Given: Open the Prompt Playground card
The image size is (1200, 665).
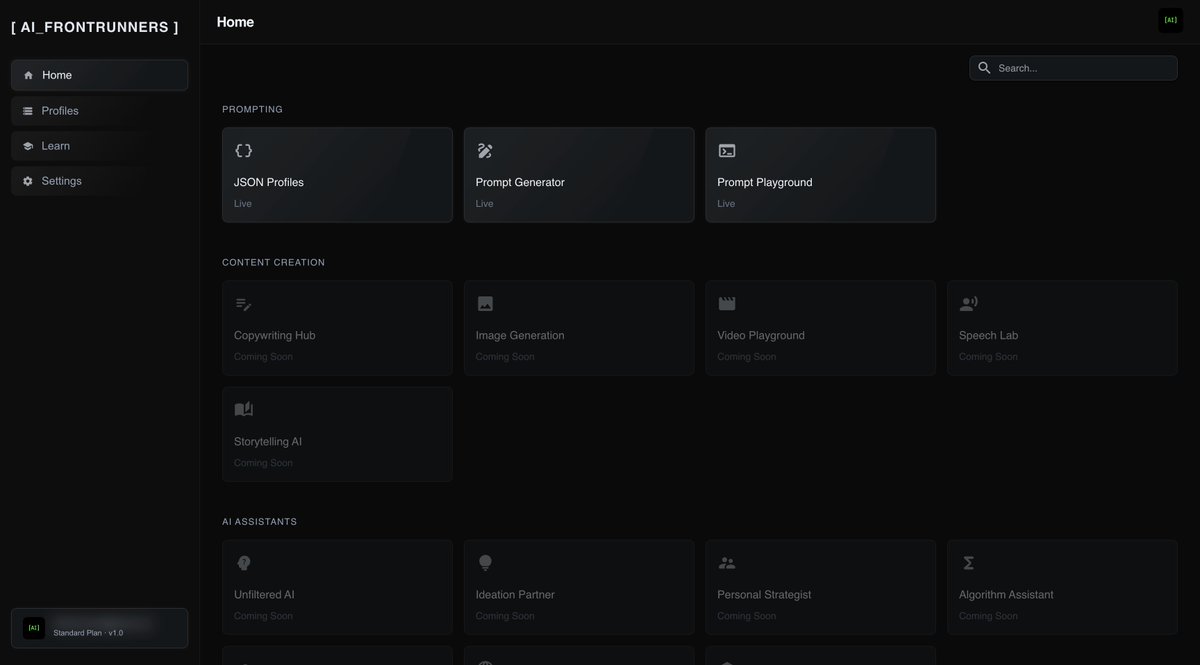Looking at the screenshot, I should [x=821, y=175].
